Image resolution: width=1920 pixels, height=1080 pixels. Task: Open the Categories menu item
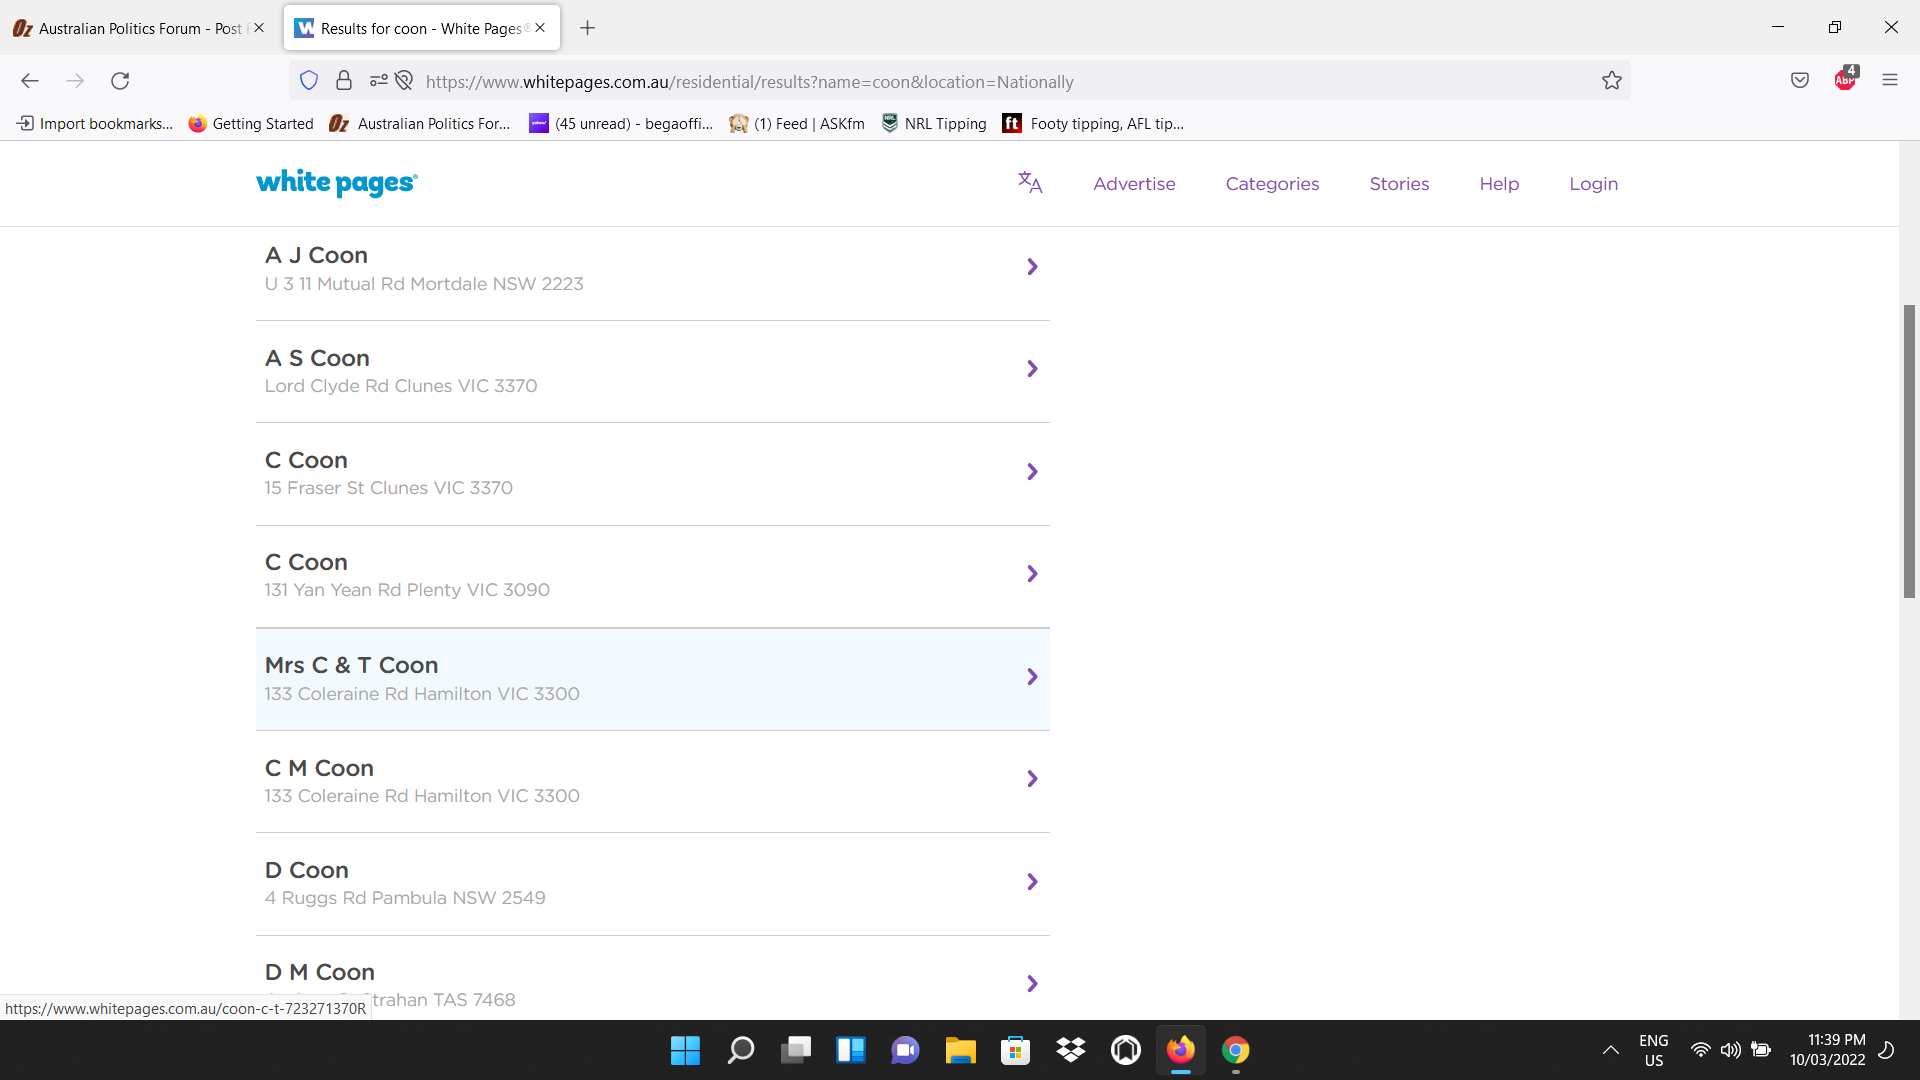(x=1272, y=184)
